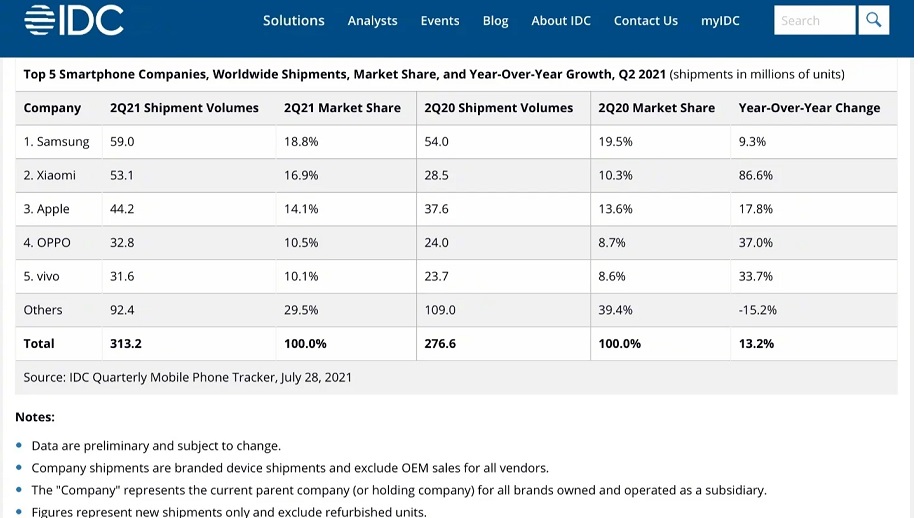The width and height of the screenshot is (920, 518).
Task: Navigate to the Blog
Action: click(495, 21)
